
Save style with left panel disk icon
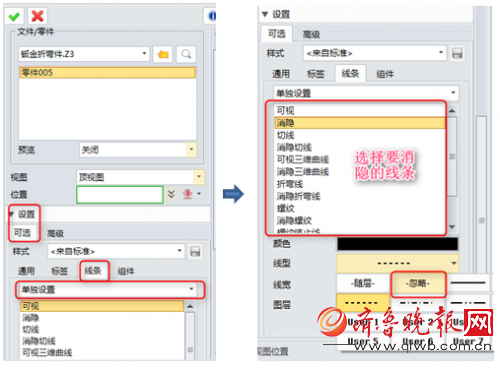pyautogui.click(x=195, y=251)
